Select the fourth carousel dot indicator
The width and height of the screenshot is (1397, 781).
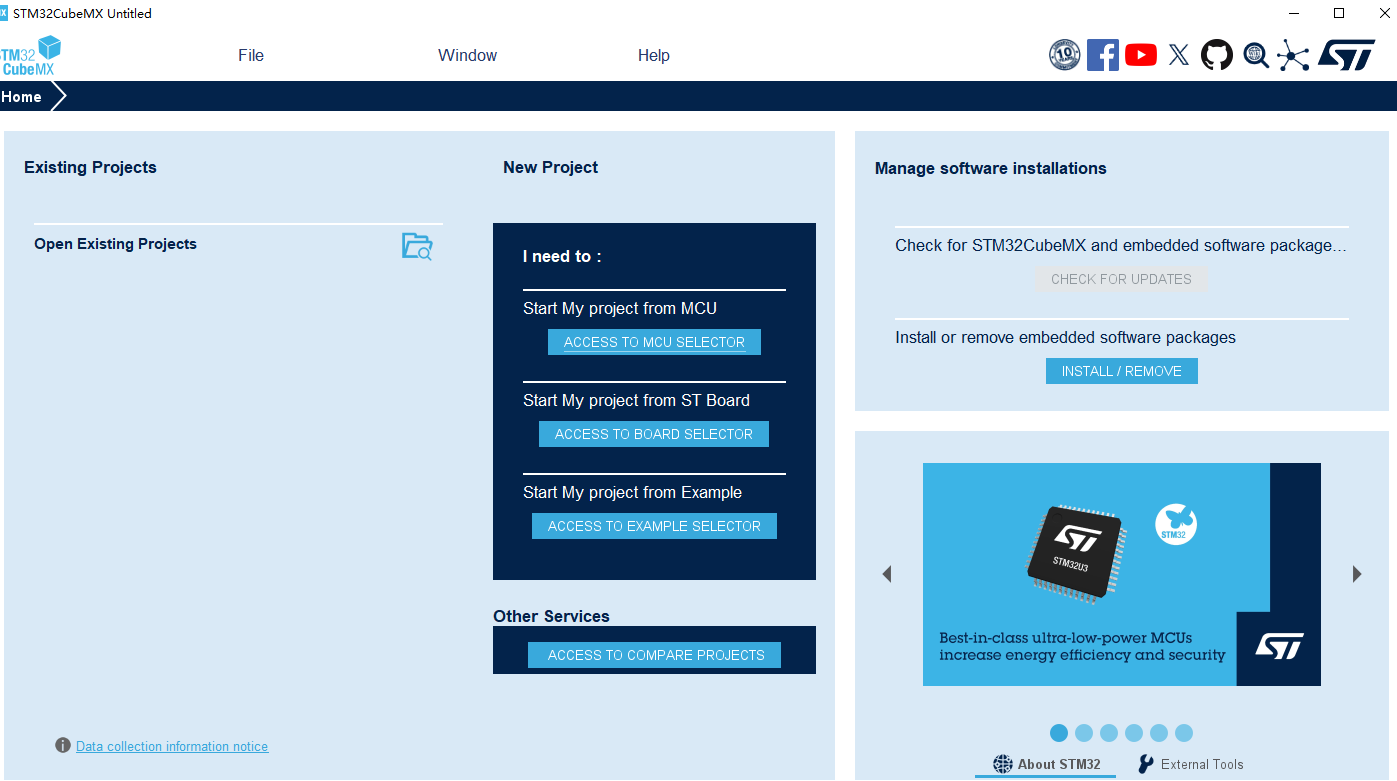[x=1134, y=733]
